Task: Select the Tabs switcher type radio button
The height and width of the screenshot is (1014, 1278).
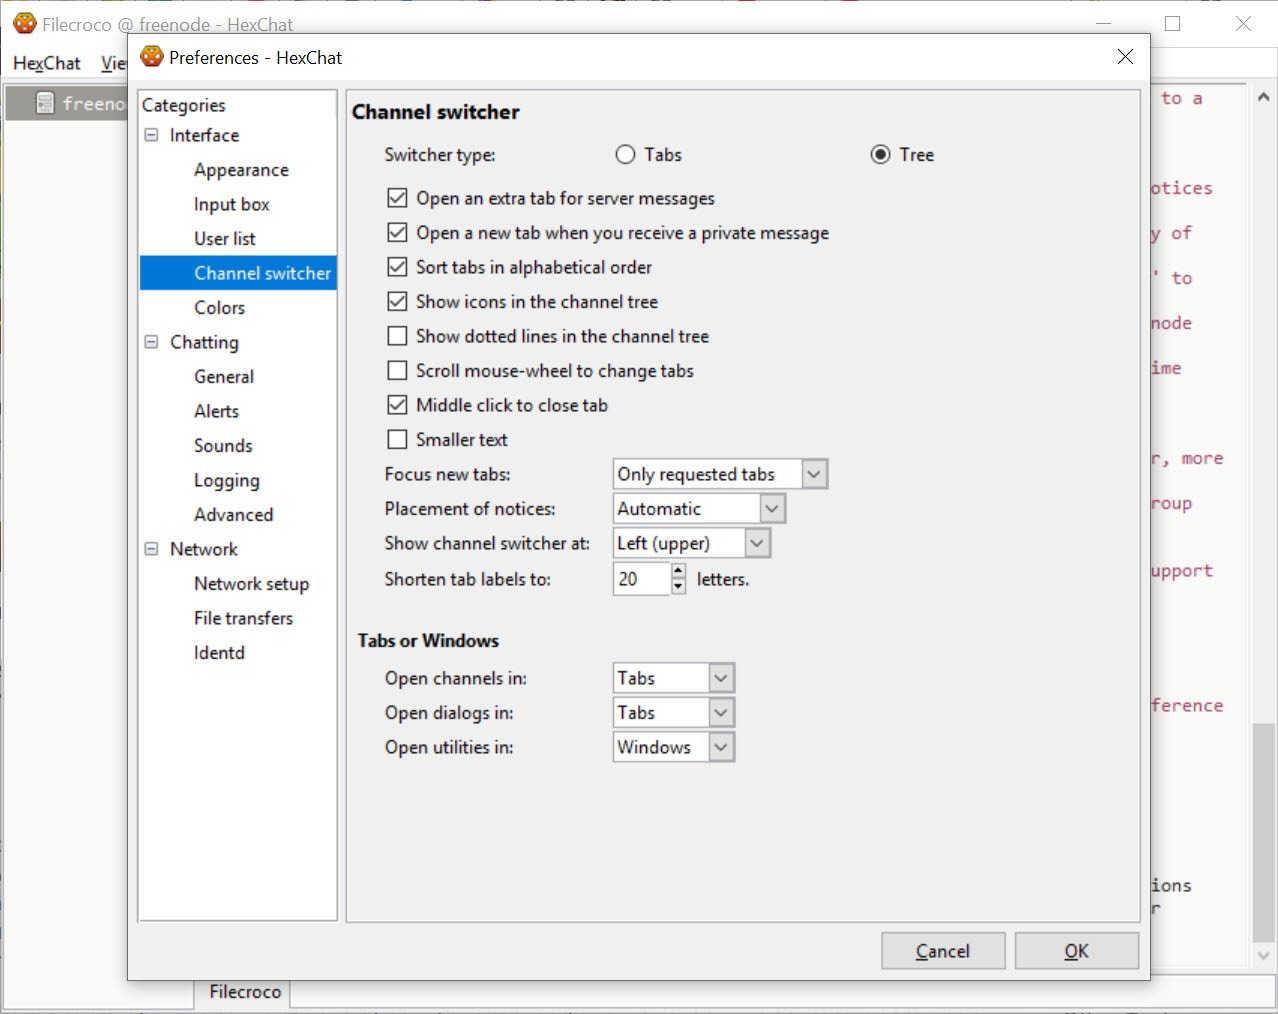Action: coord(626,155)
